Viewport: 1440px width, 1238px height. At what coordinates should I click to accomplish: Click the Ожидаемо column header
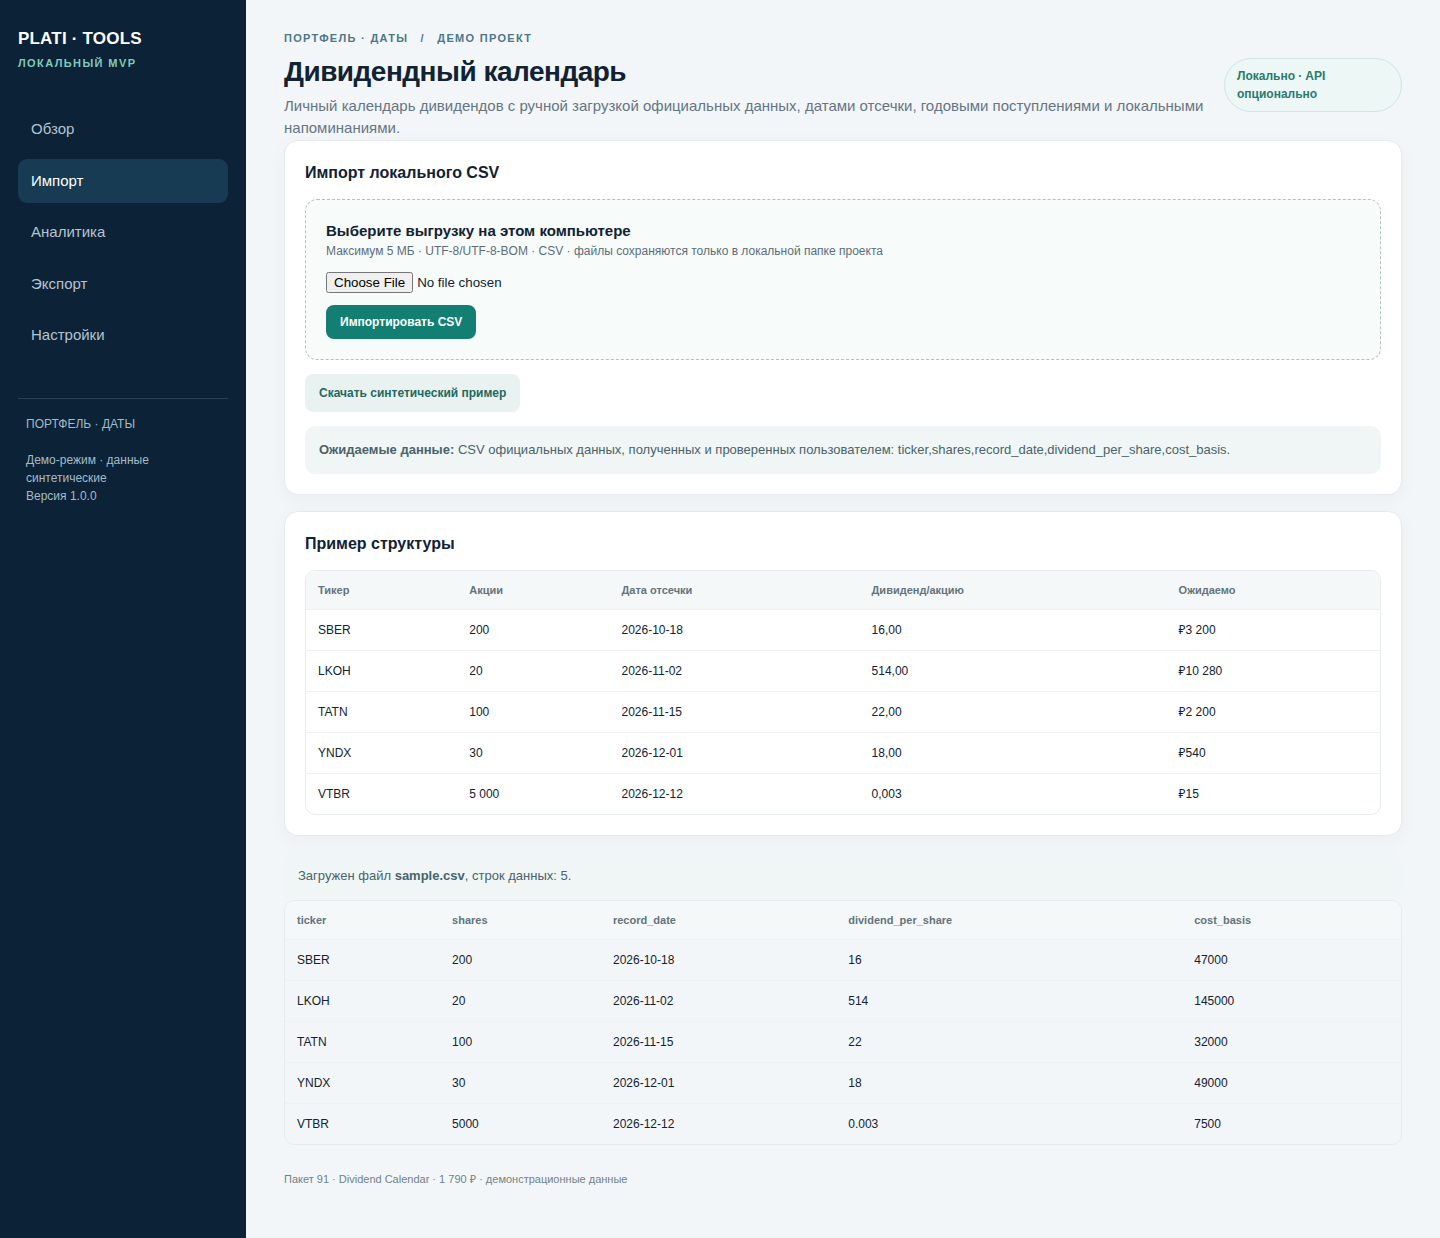pos(1207,590)
